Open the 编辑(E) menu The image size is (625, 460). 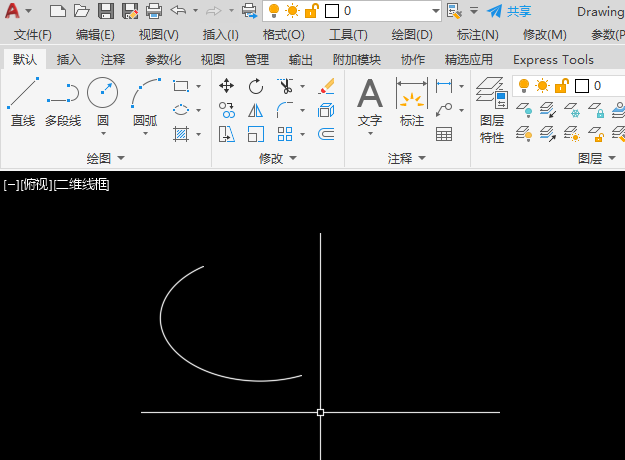95,35
